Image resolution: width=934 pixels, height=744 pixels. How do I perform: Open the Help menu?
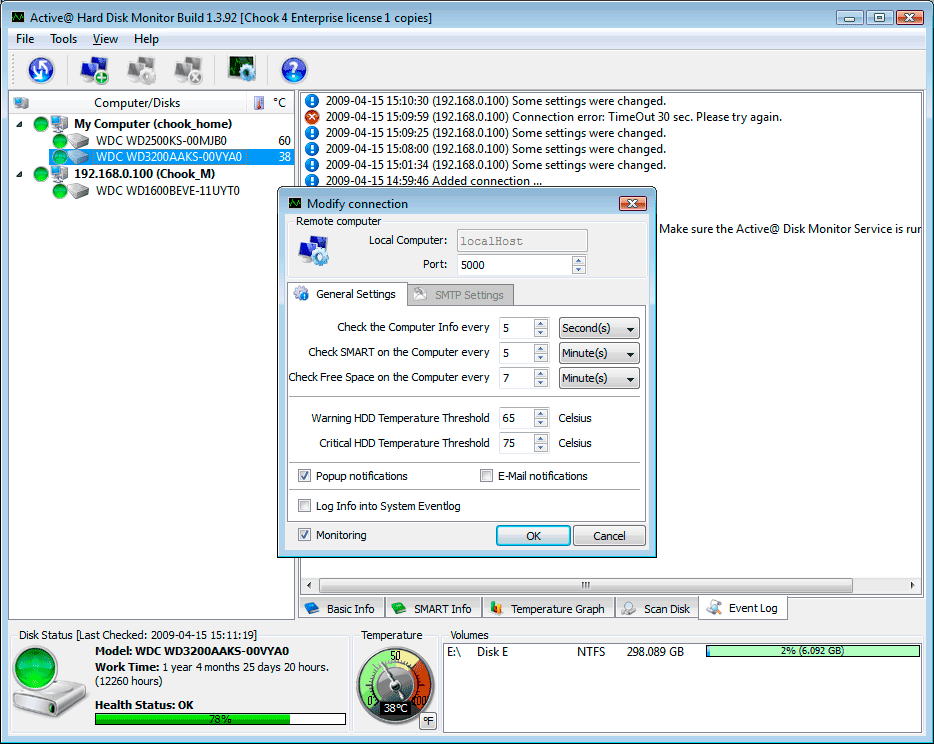pos(146,39)
